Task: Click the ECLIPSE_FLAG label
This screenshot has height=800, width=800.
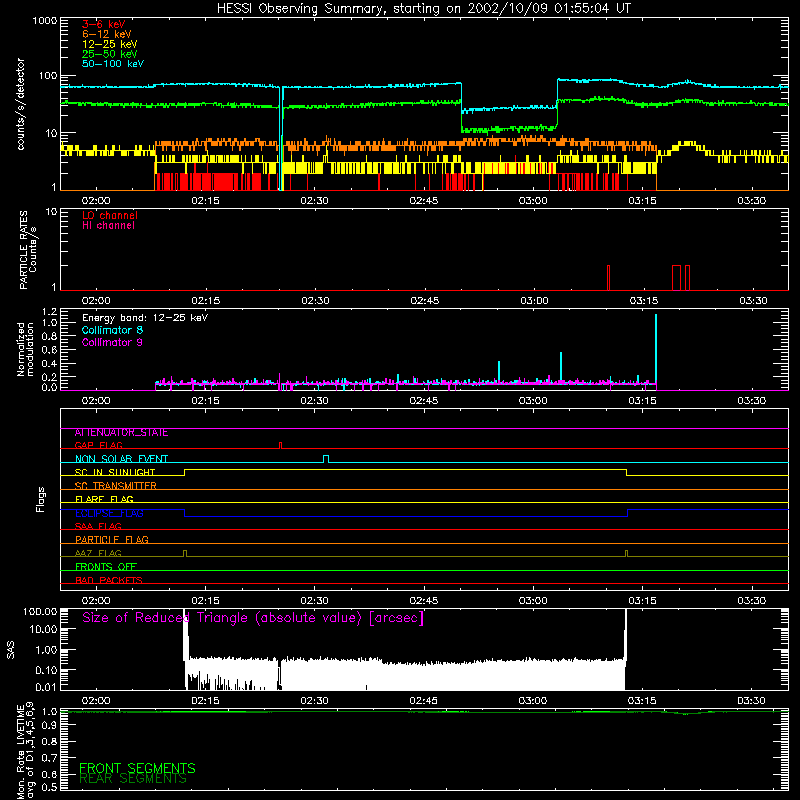Action: 109,513
